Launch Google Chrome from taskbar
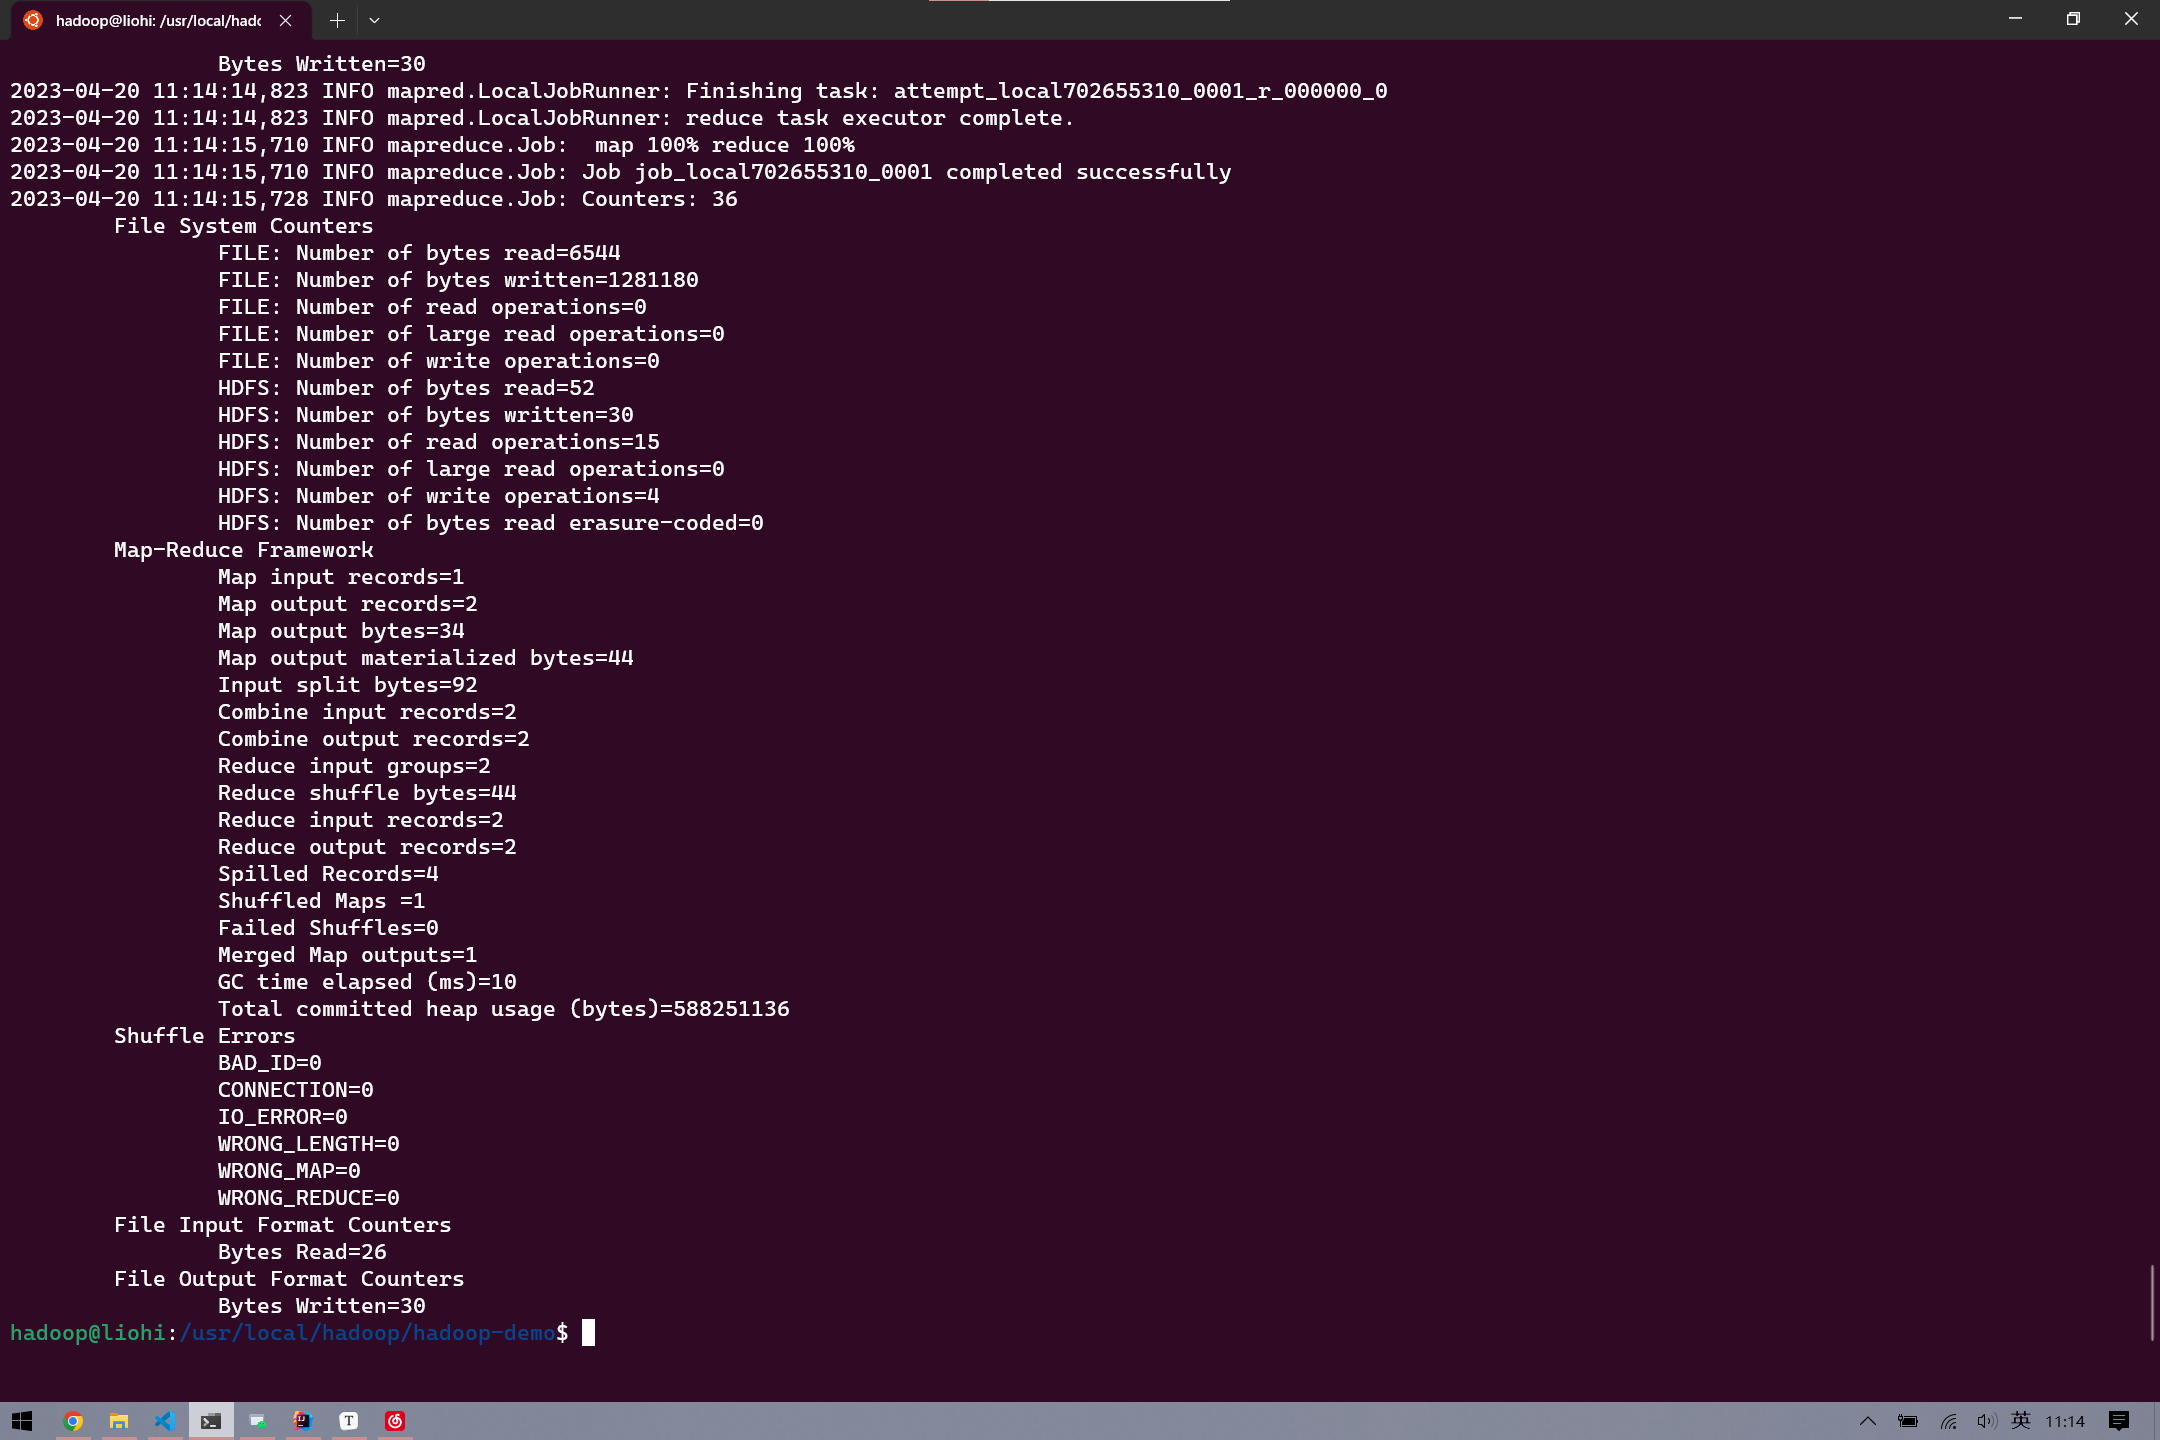The image size is (2160, 1440). pyautogui.click(x=73, y=1421)
